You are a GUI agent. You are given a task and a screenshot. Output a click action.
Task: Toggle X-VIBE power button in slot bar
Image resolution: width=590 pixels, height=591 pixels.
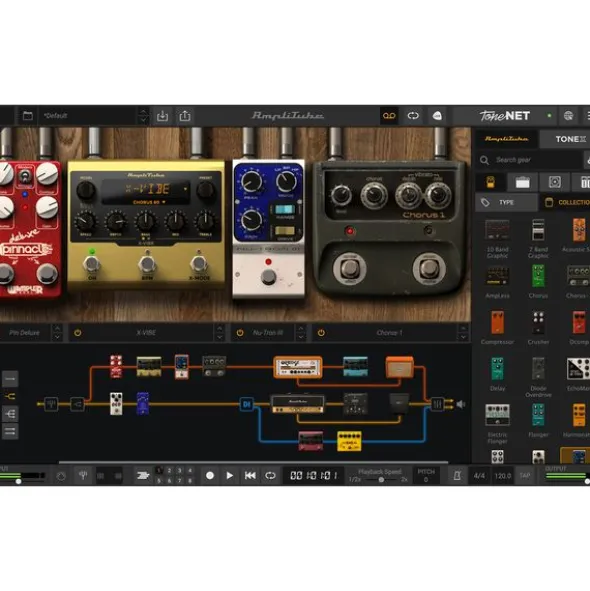coord(78,333)
